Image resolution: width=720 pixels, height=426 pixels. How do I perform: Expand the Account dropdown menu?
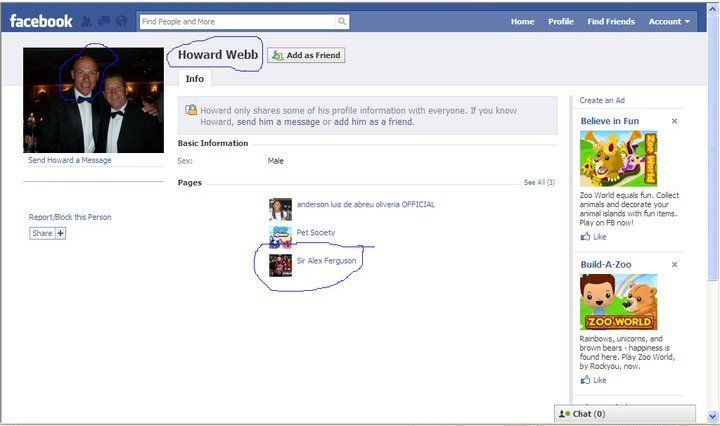669,21
